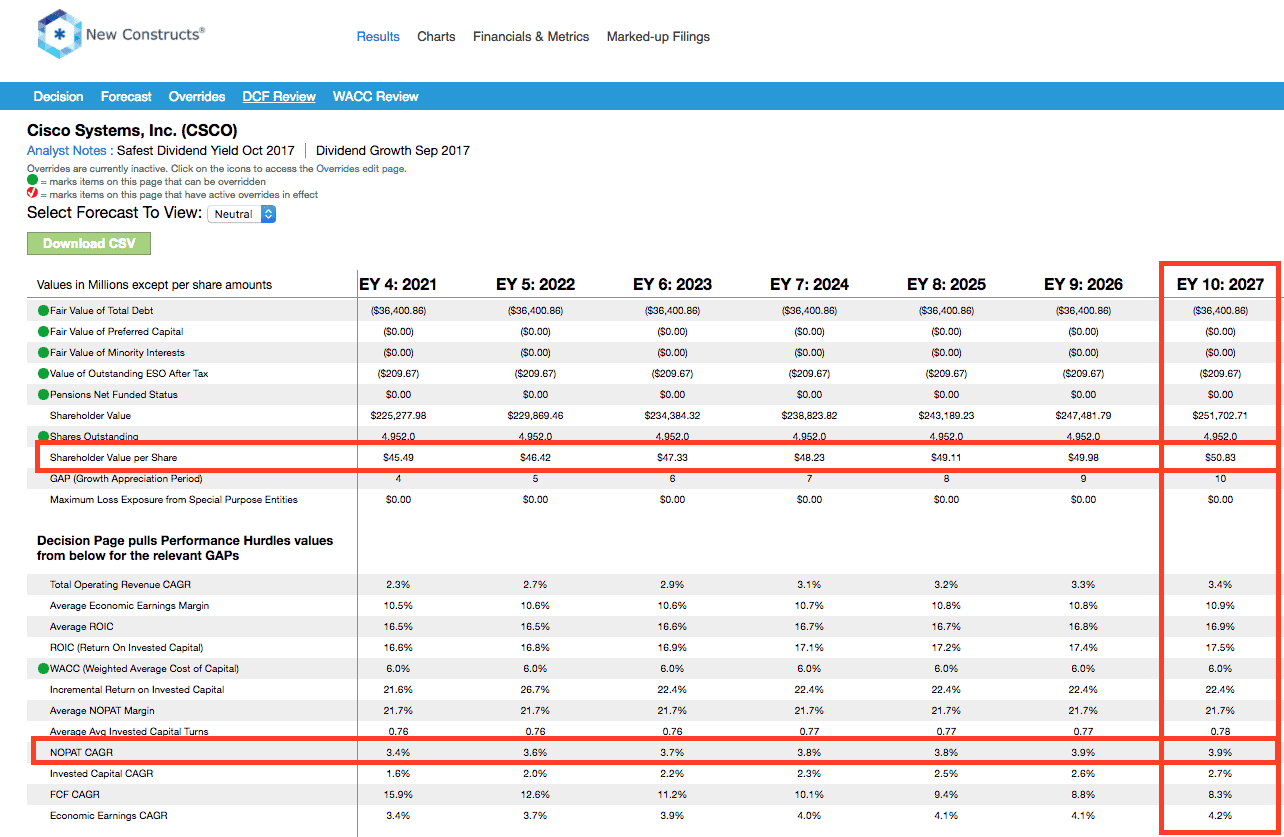Screen dimensions: 1284x837
Task: Click the Invested Capital CAGR label
Action: 101,773
